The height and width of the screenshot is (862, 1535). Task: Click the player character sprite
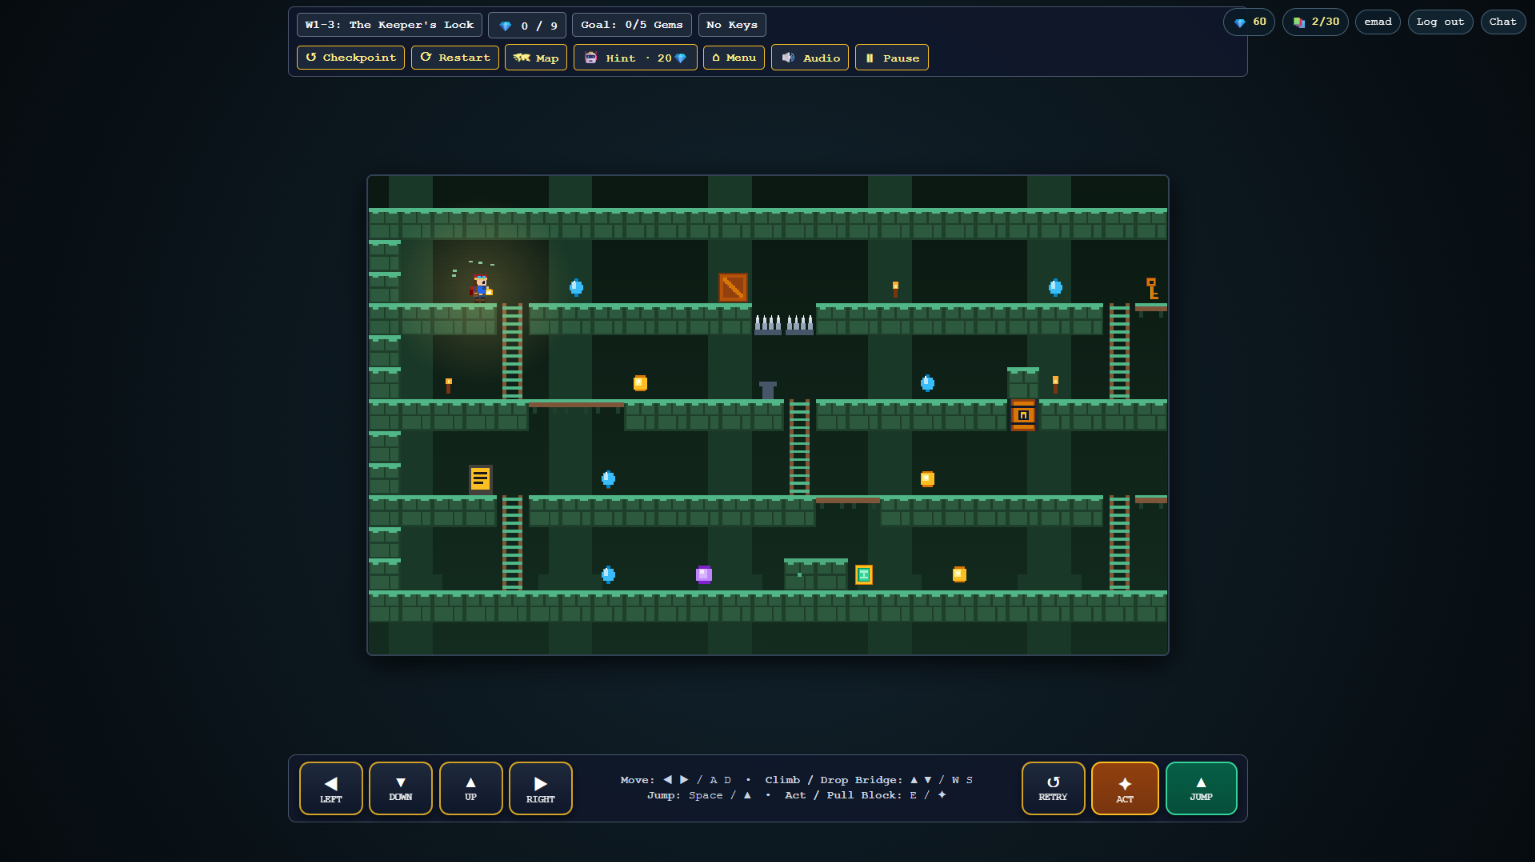(x=481, y=288)
